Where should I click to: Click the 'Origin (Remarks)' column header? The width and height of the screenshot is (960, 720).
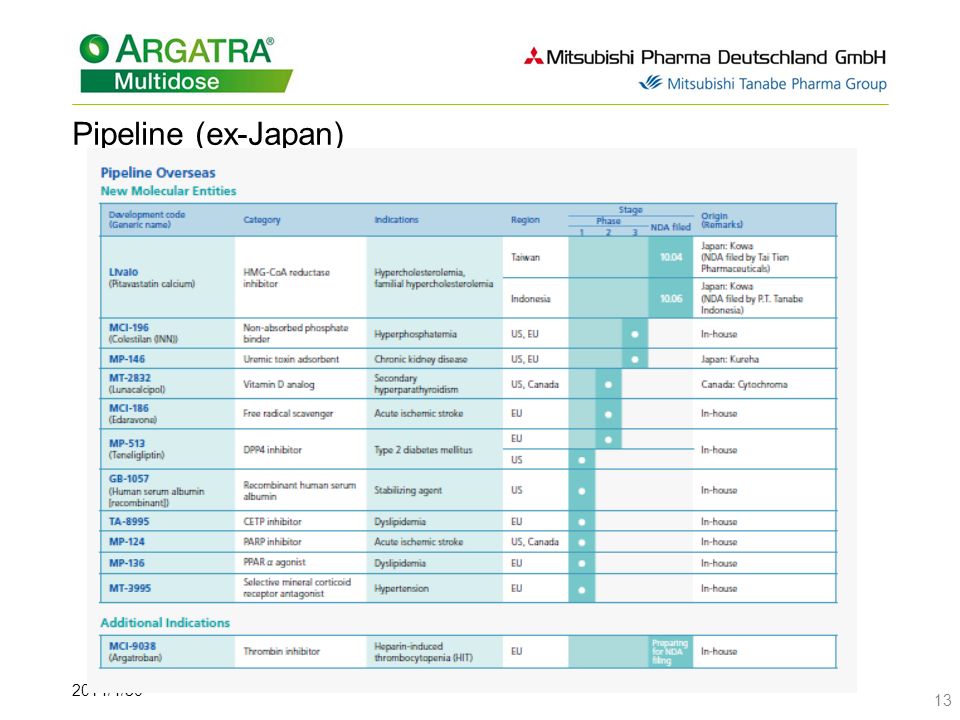pos(721,220)
